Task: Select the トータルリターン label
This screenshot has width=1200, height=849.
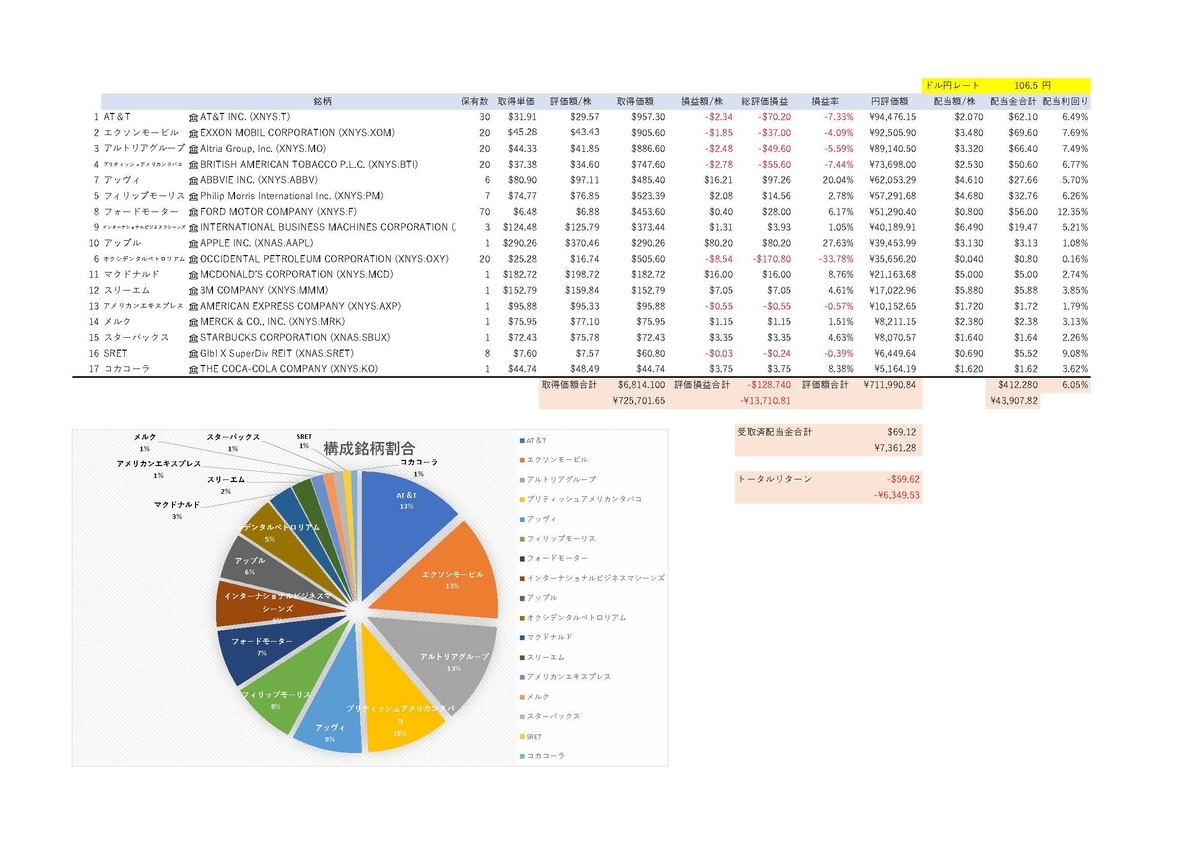Action: (x=775, y=479)
